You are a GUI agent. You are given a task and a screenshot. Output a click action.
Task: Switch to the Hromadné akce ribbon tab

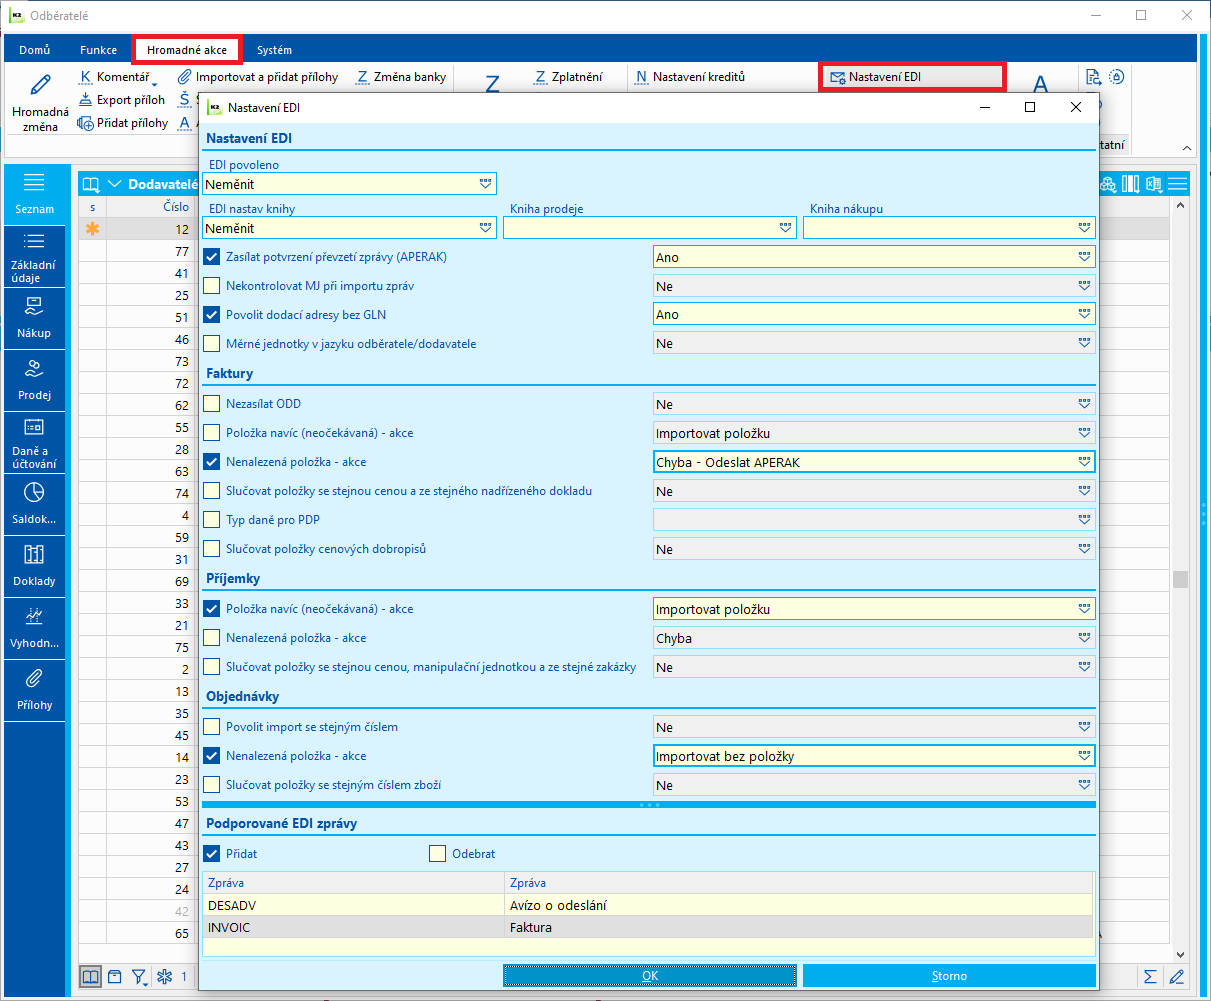tap(187, 50)
